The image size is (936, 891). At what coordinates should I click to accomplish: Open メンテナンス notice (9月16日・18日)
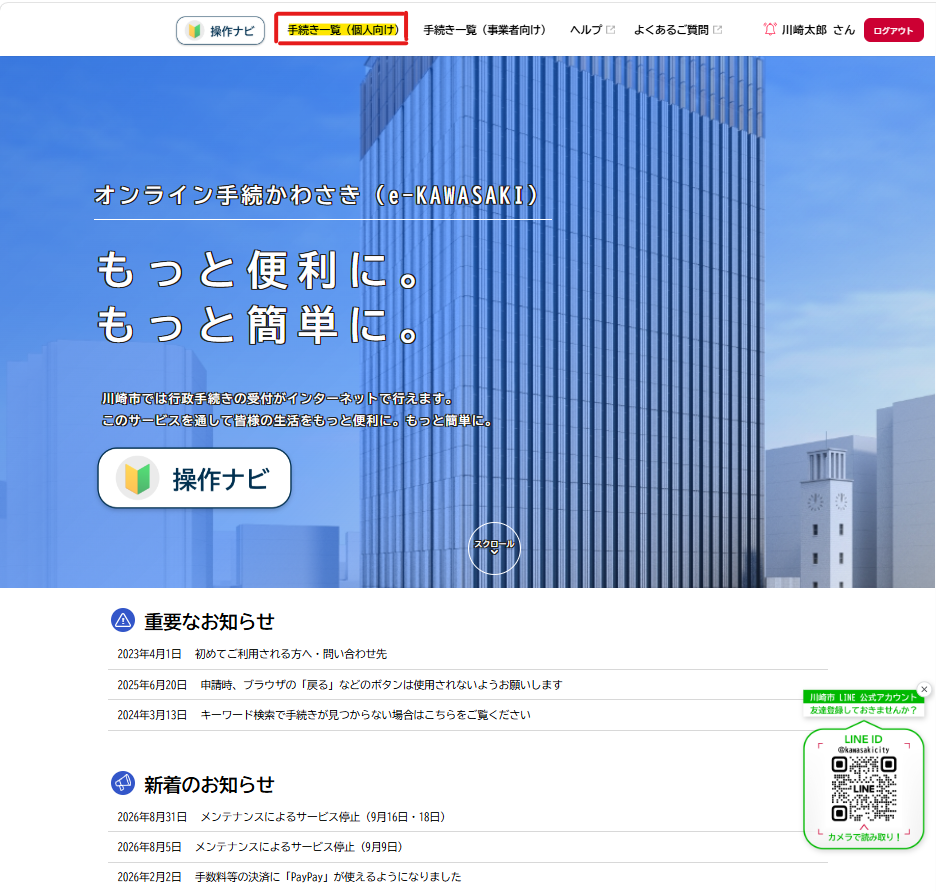pyautogui.click(x=323, y=817)
